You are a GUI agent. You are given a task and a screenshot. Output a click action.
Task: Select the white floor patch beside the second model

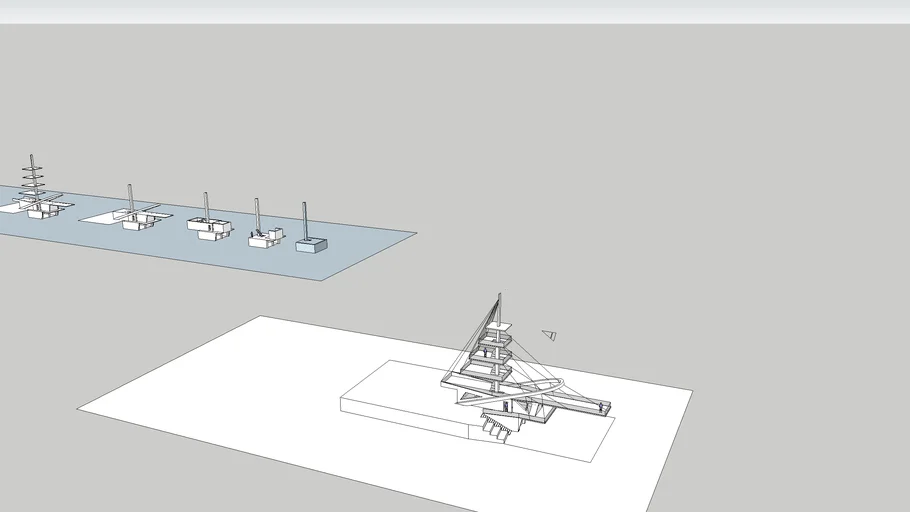coord(98,216)
